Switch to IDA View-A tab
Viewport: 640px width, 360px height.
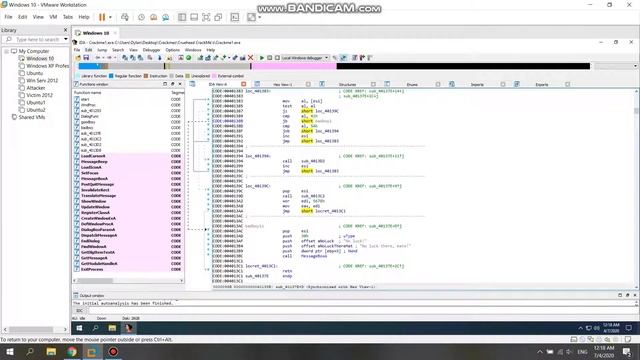pyautogui.click(x=218, y=84)
